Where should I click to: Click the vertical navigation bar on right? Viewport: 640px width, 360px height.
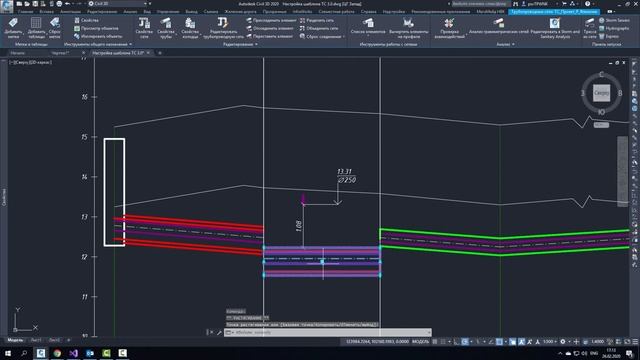(x=622, y=171)
